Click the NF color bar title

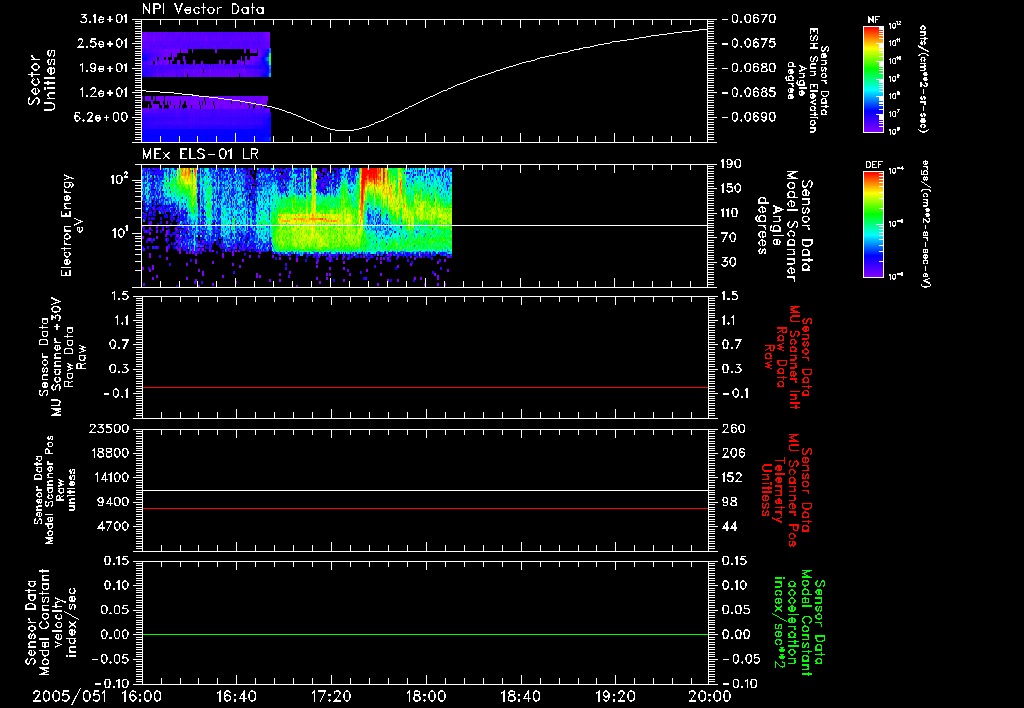coord(874,20)
